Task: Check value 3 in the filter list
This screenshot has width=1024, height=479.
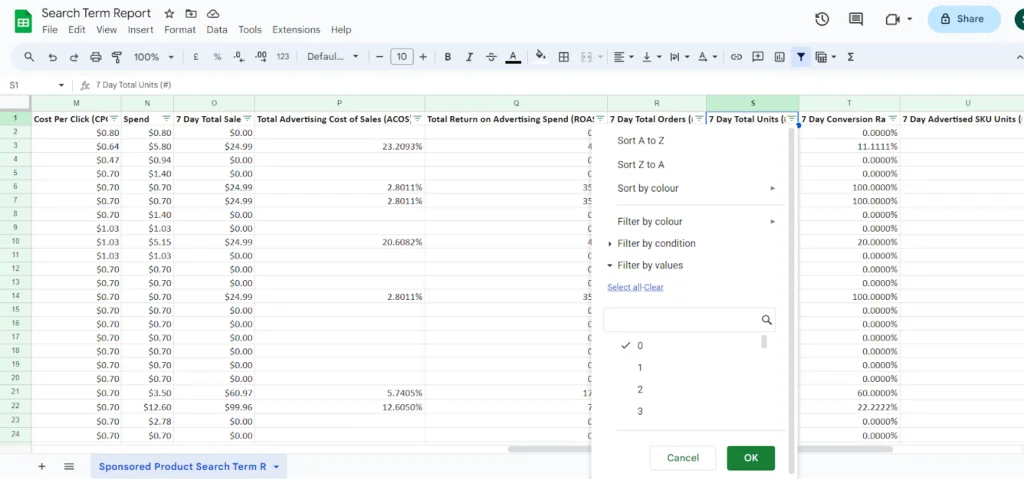Action: coord(639,411)
